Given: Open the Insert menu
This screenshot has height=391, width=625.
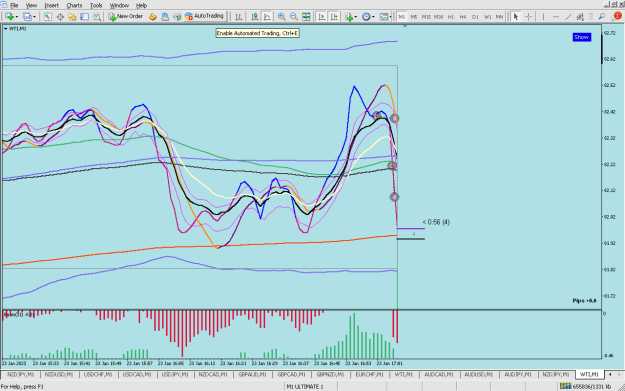Looking at the screenshot, I should [x=51, y=5].
